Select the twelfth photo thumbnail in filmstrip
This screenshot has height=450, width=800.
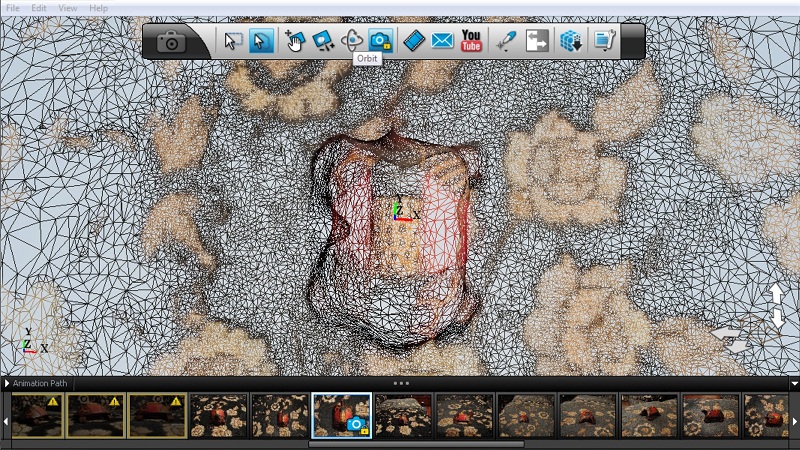coord(710,416)
